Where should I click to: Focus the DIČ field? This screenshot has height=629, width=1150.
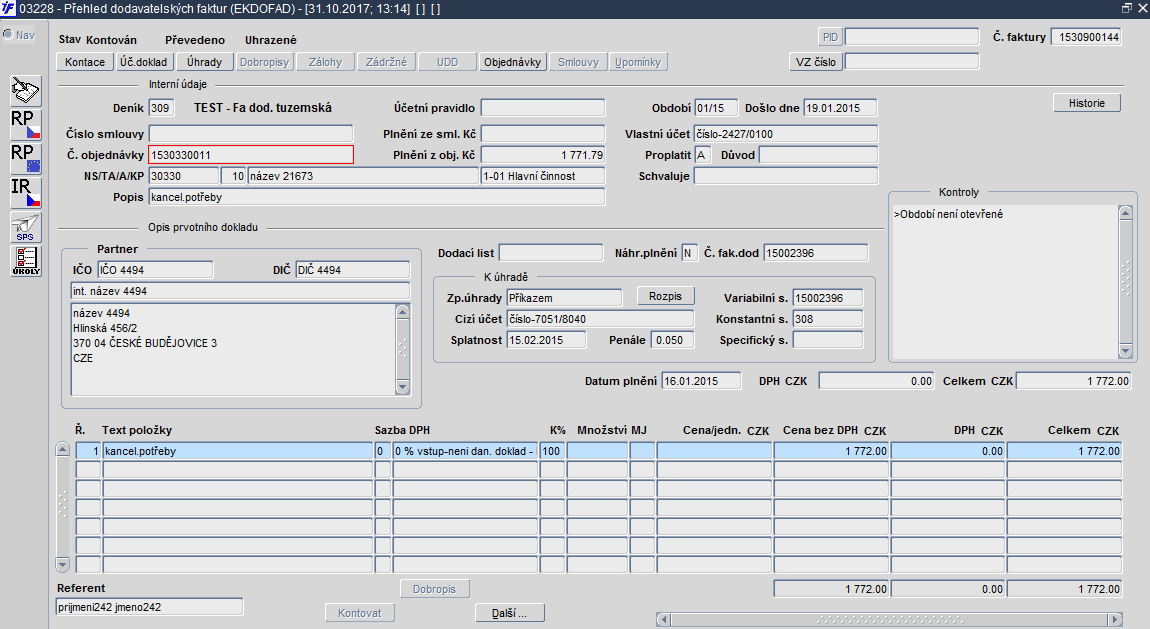click(352, 270)
